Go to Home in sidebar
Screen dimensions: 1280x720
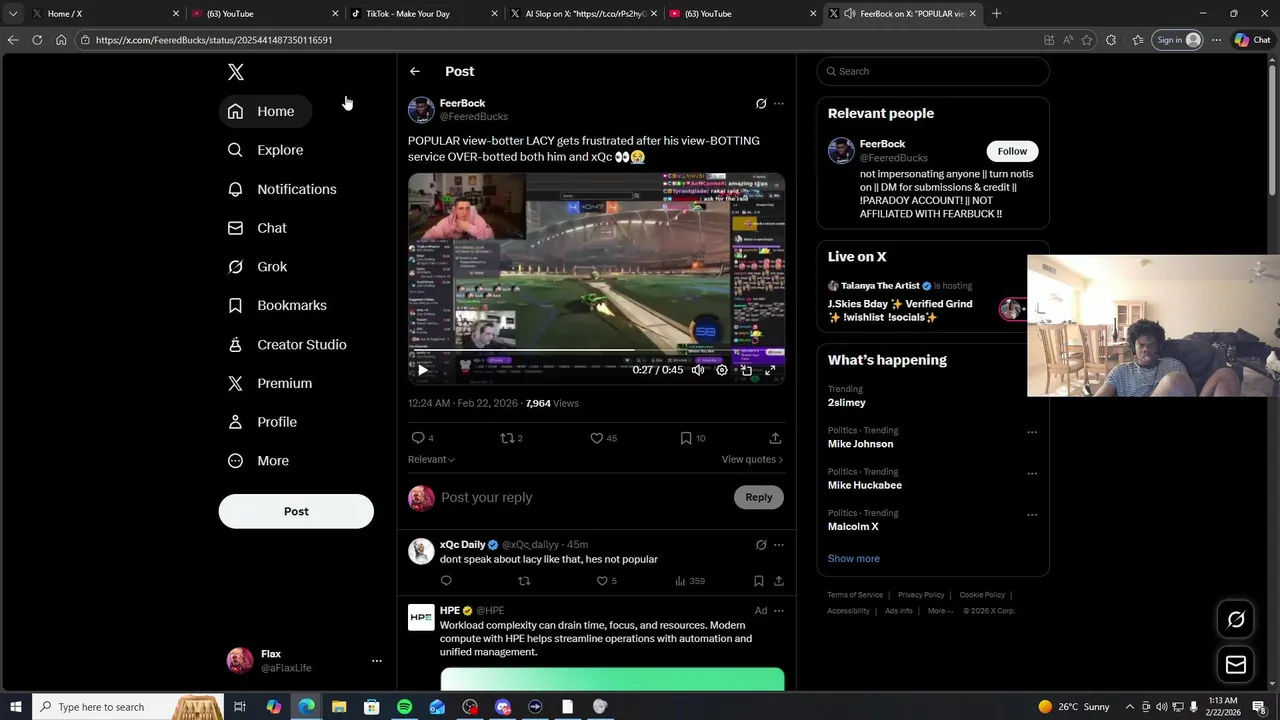265,111
